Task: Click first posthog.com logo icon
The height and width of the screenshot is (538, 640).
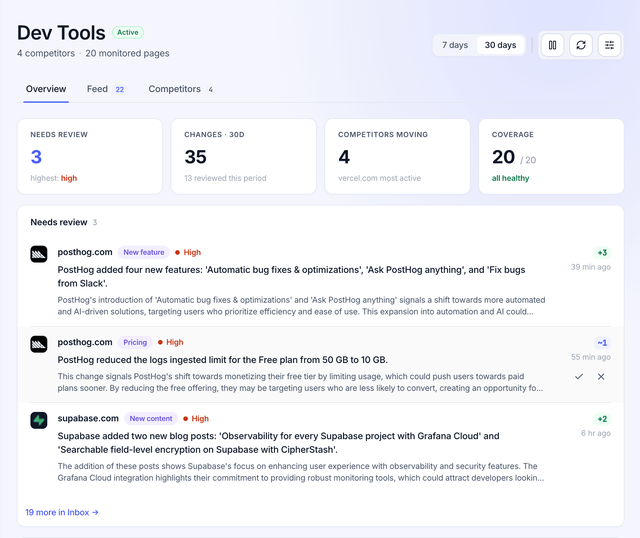Action: click(39, 254)
